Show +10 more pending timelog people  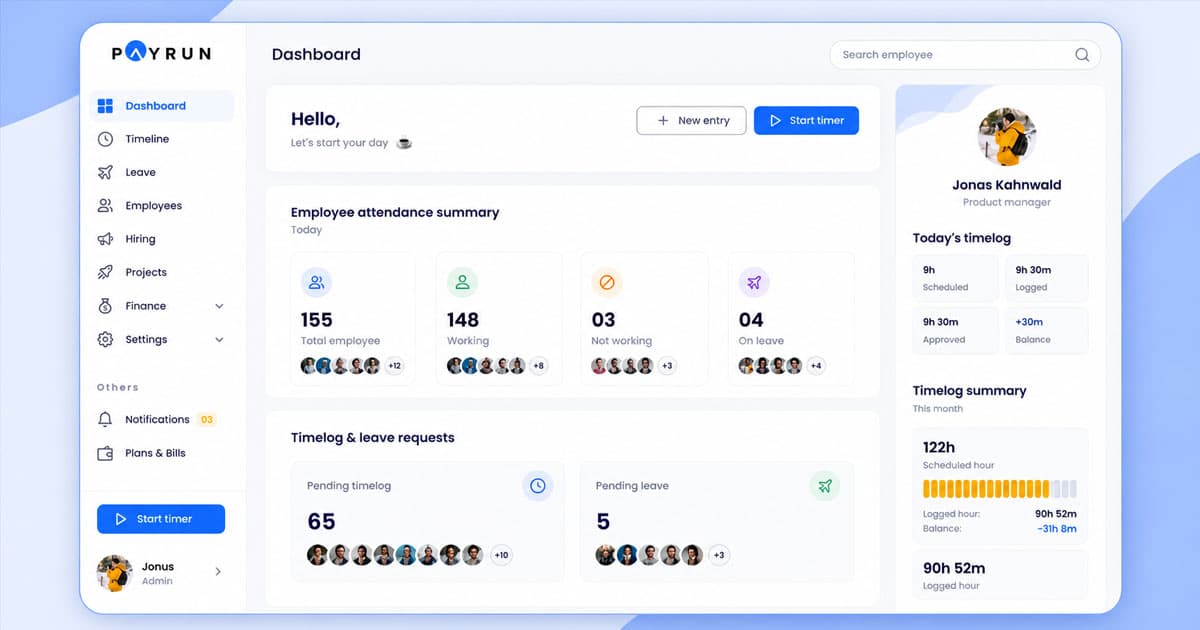point(501,555)
